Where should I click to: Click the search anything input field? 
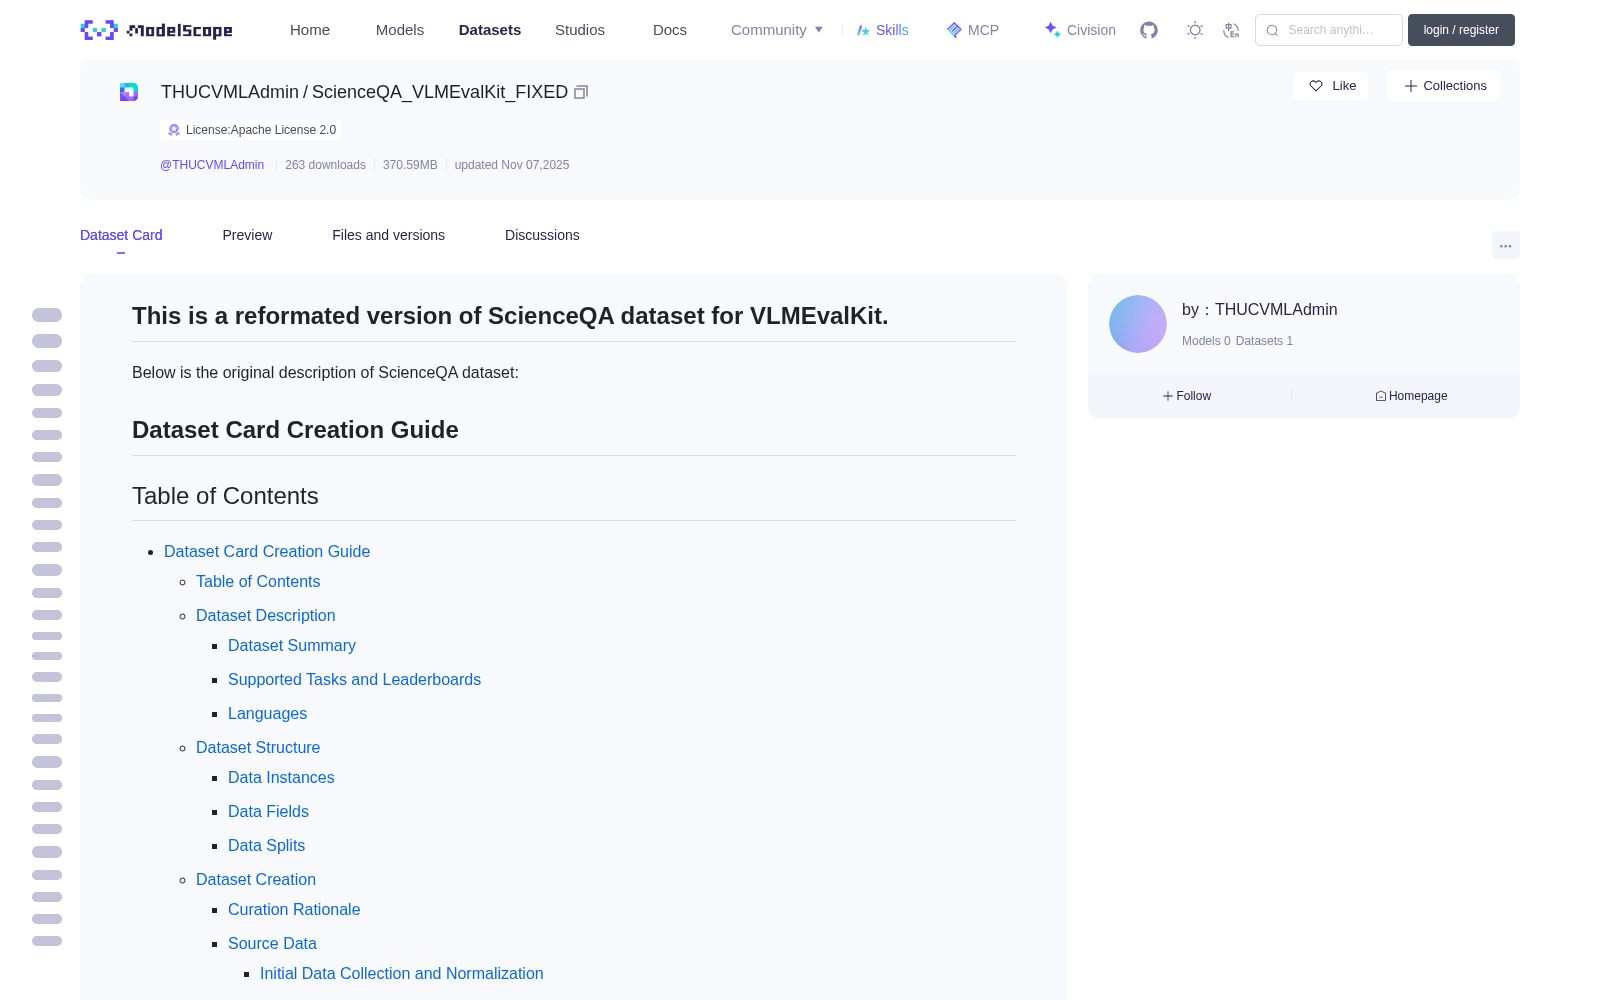click(1329, 30)
